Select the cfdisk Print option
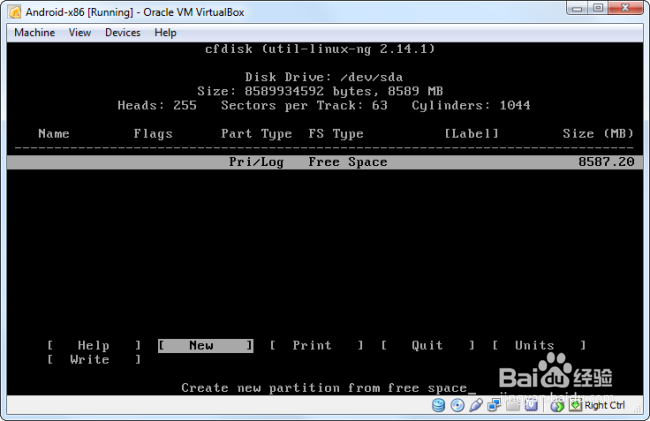Screen dimensions: 650x421 [x=317, y=345]
